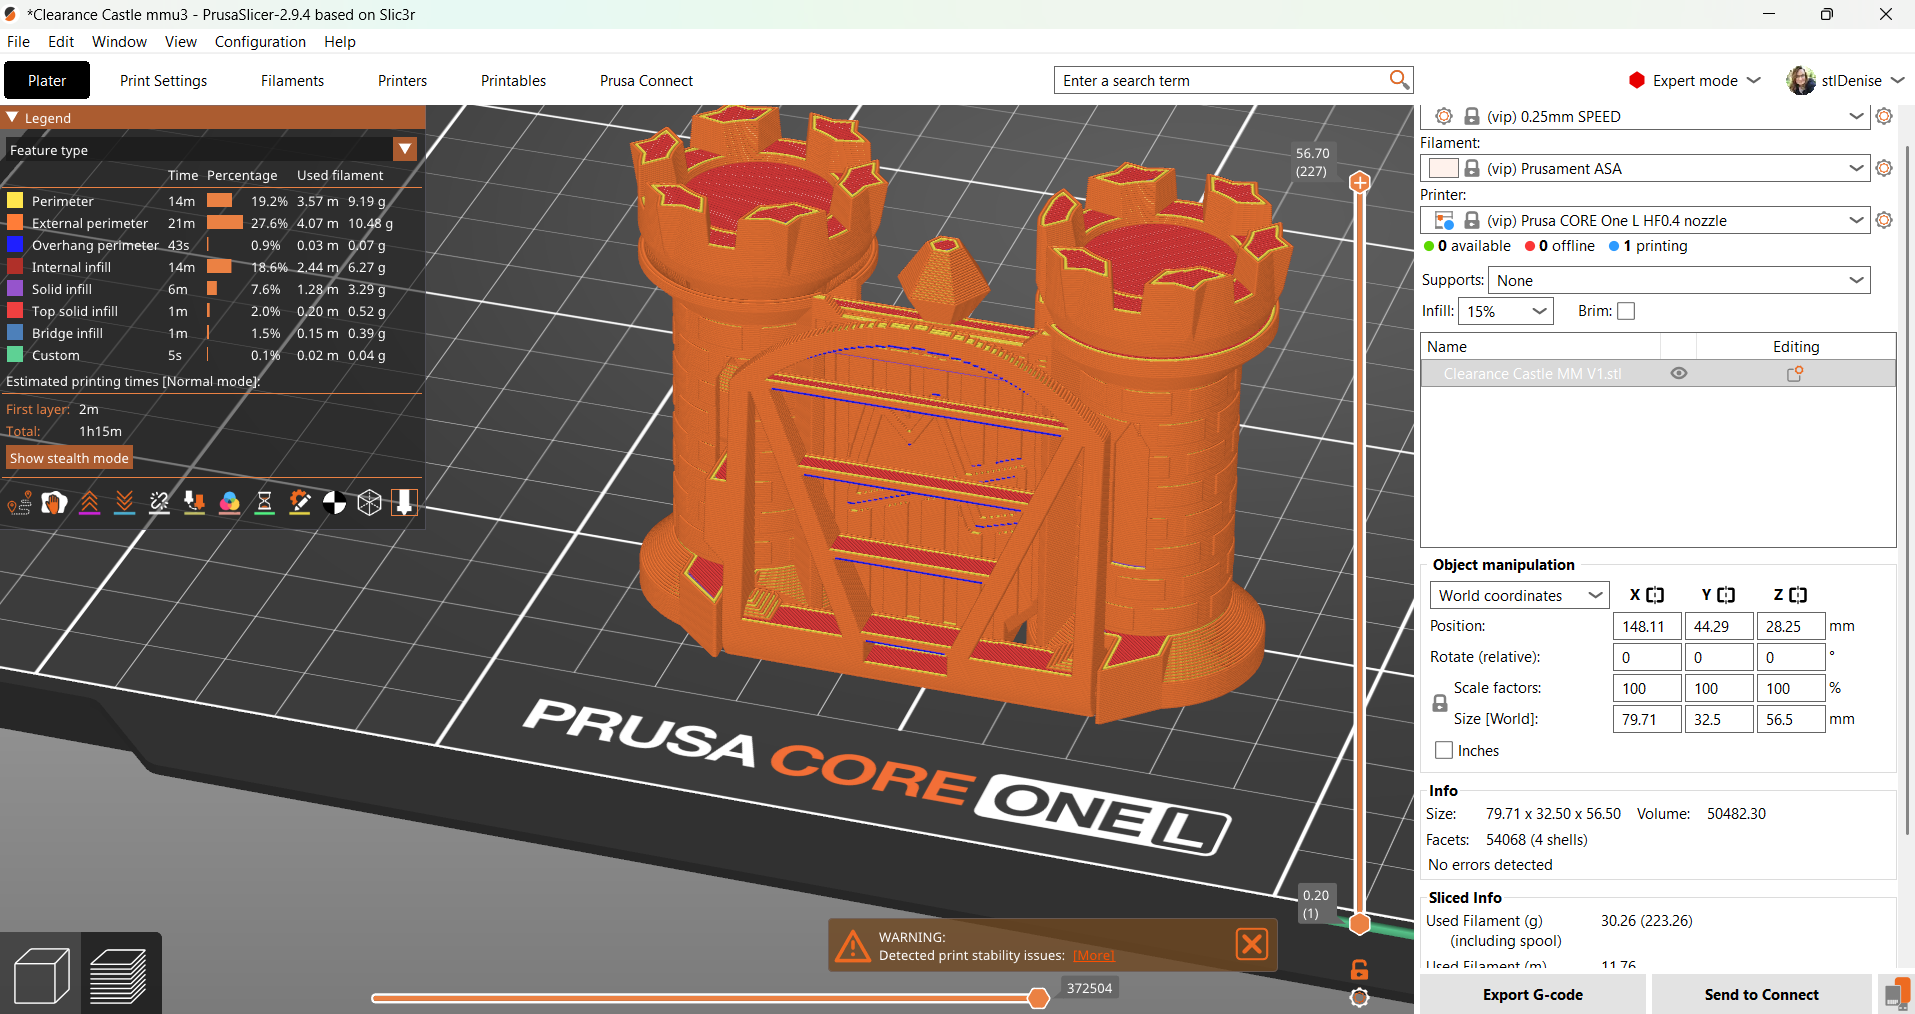Click the Export G-code button
Screen dimensions: 1915x1014
pos(1533,994)
